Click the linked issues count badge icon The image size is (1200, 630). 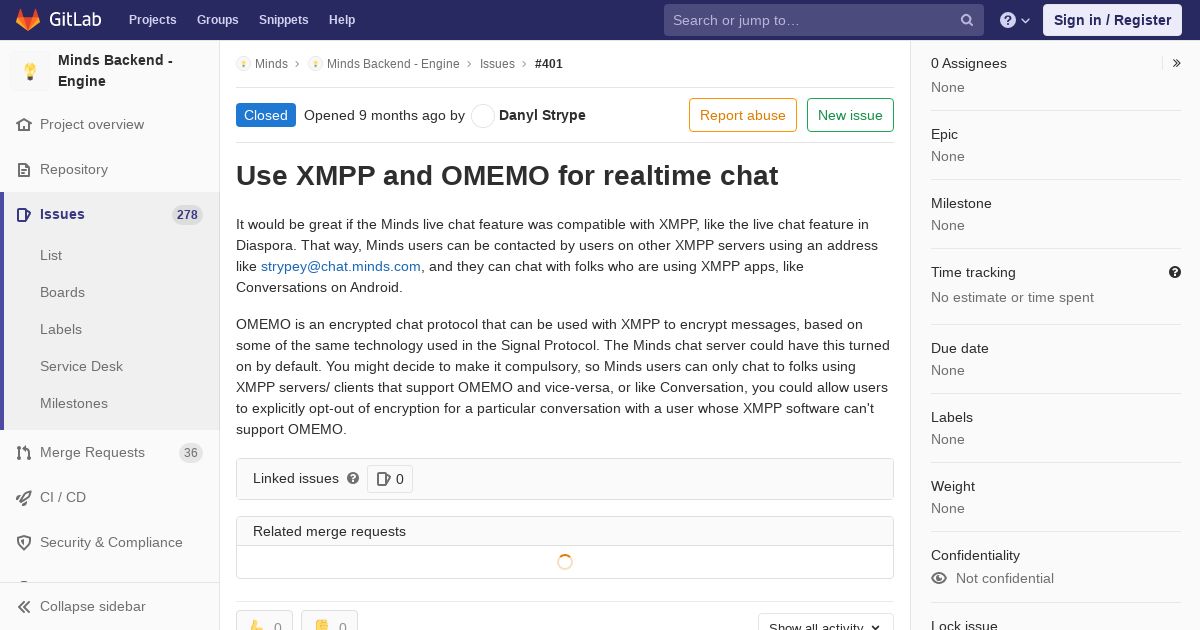383,480
